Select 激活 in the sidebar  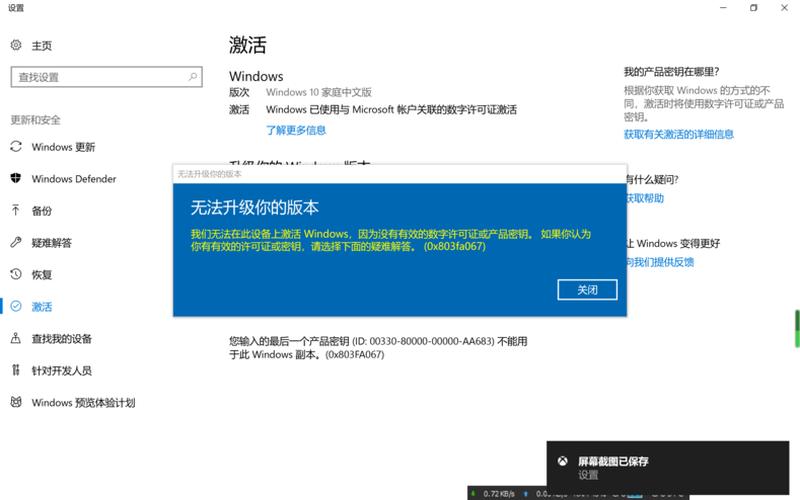pos(42,307)
